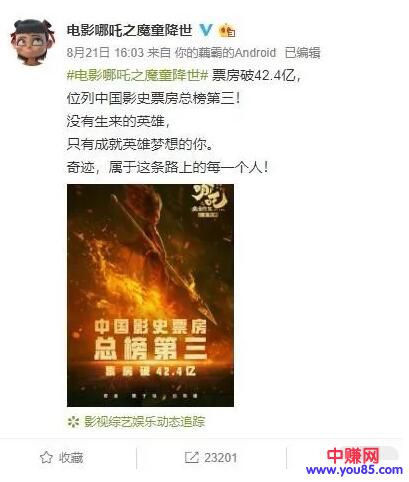Click the repost arrow icon
Screen dimensions: 409x482
[x=192, y=457]
